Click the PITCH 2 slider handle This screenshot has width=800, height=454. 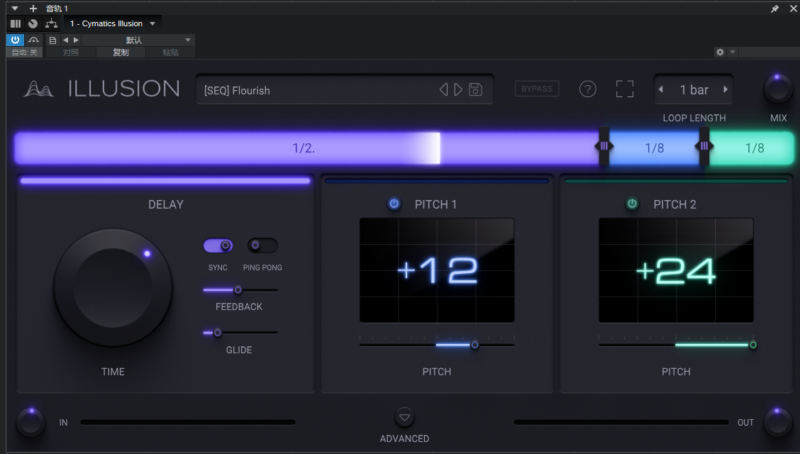pos(753,345)
